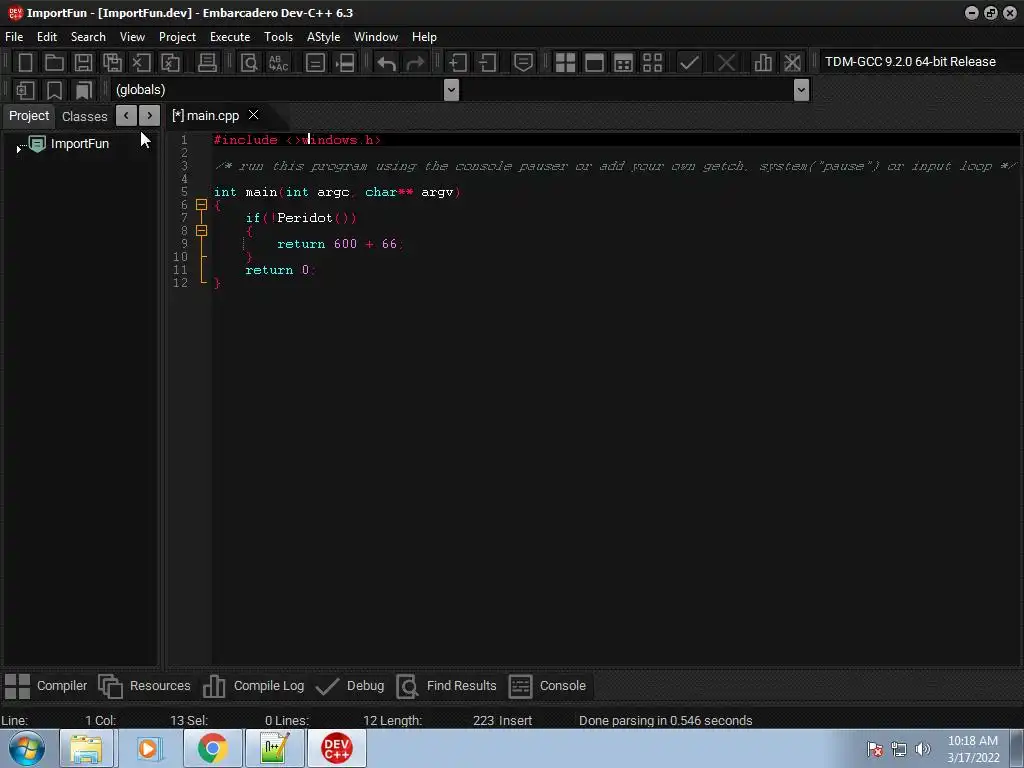This screenshot has height=768, width=1024.
Task: Toggle bookmark using bookmark icon
Action: (x=54, y=90)
